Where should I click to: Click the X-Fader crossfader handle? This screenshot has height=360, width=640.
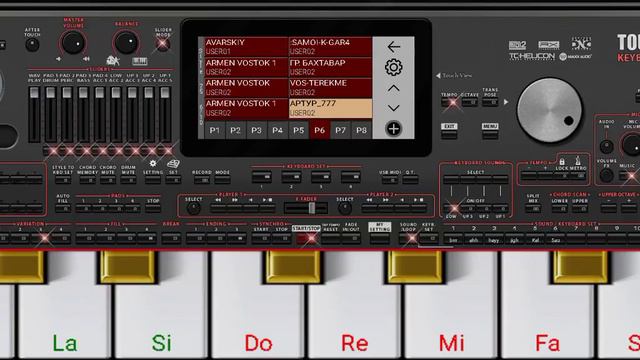312,208
